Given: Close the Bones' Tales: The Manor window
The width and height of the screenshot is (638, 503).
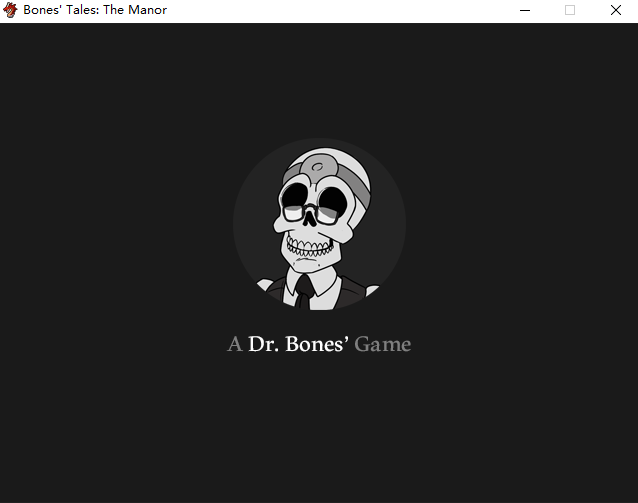Looking at the screenshot, I should (x=616, y=10).
